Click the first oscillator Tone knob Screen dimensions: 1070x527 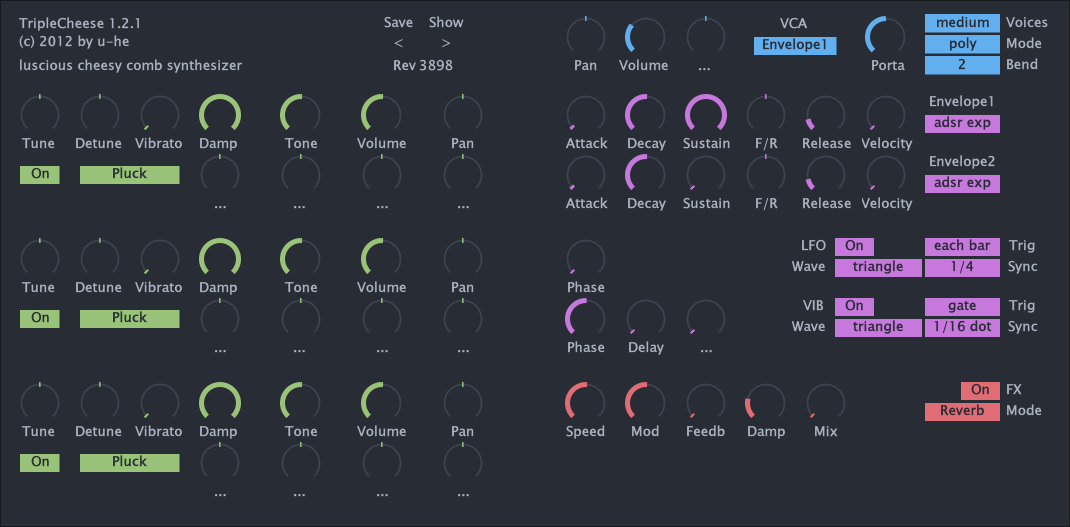[x=300, y=113]
